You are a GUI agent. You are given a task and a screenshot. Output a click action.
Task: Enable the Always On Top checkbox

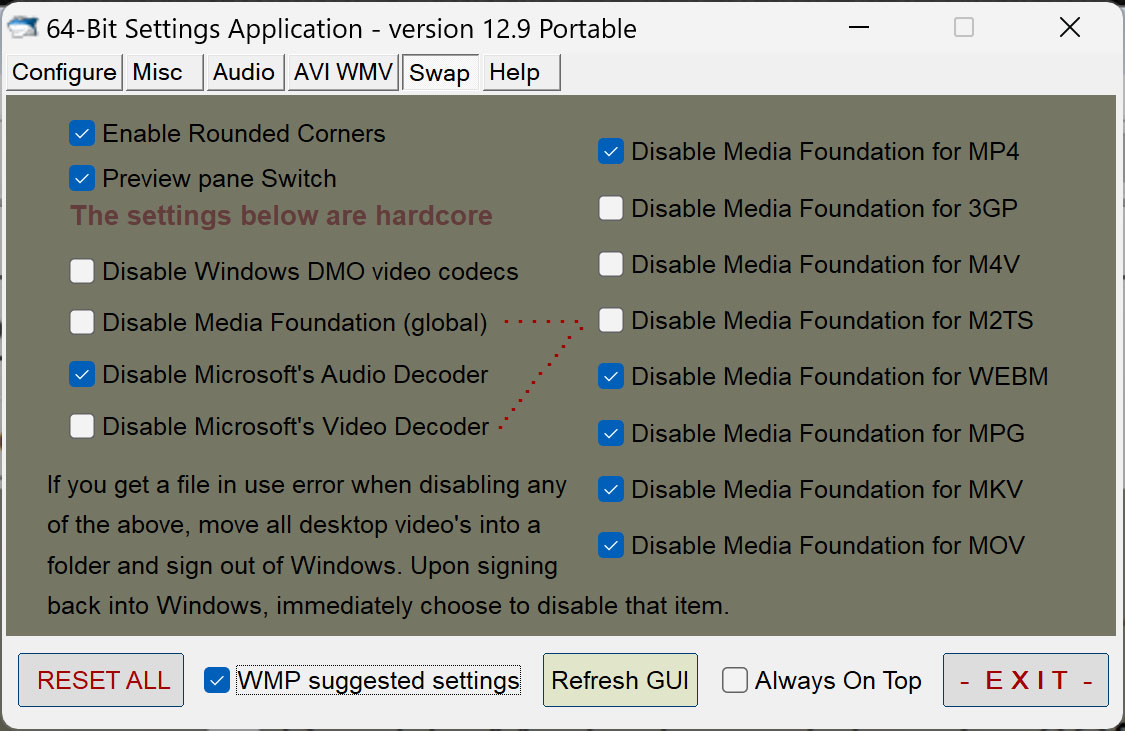click(735, 680)
